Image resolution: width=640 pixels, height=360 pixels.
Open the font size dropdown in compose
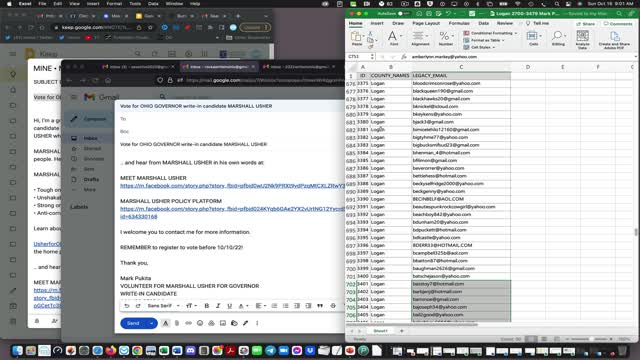(x=191, y=306)
